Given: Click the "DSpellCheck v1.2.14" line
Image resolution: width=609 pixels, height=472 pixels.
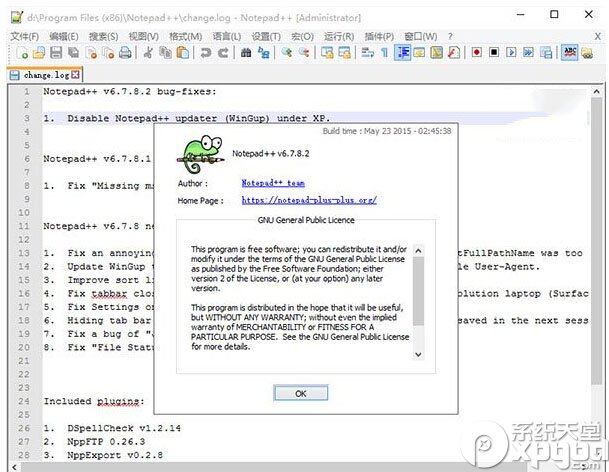Looking at the screenshot, I should point(124,428).
